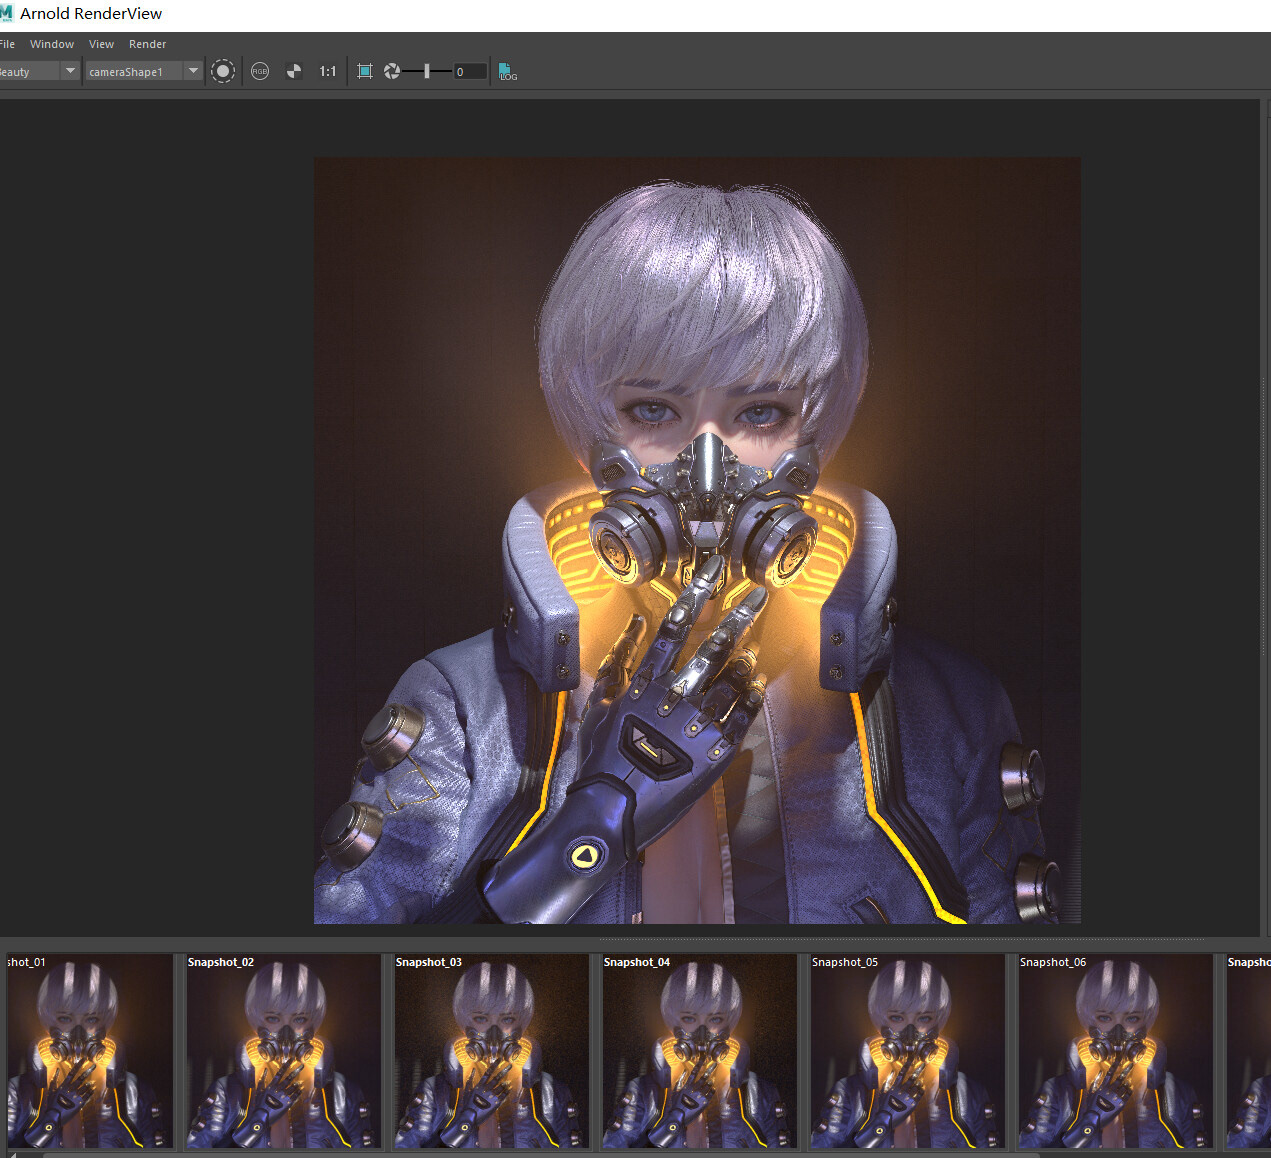This screenshot has width=1271, height=1158.
Task: Open the render LOG icon
Action: (508, 72)
